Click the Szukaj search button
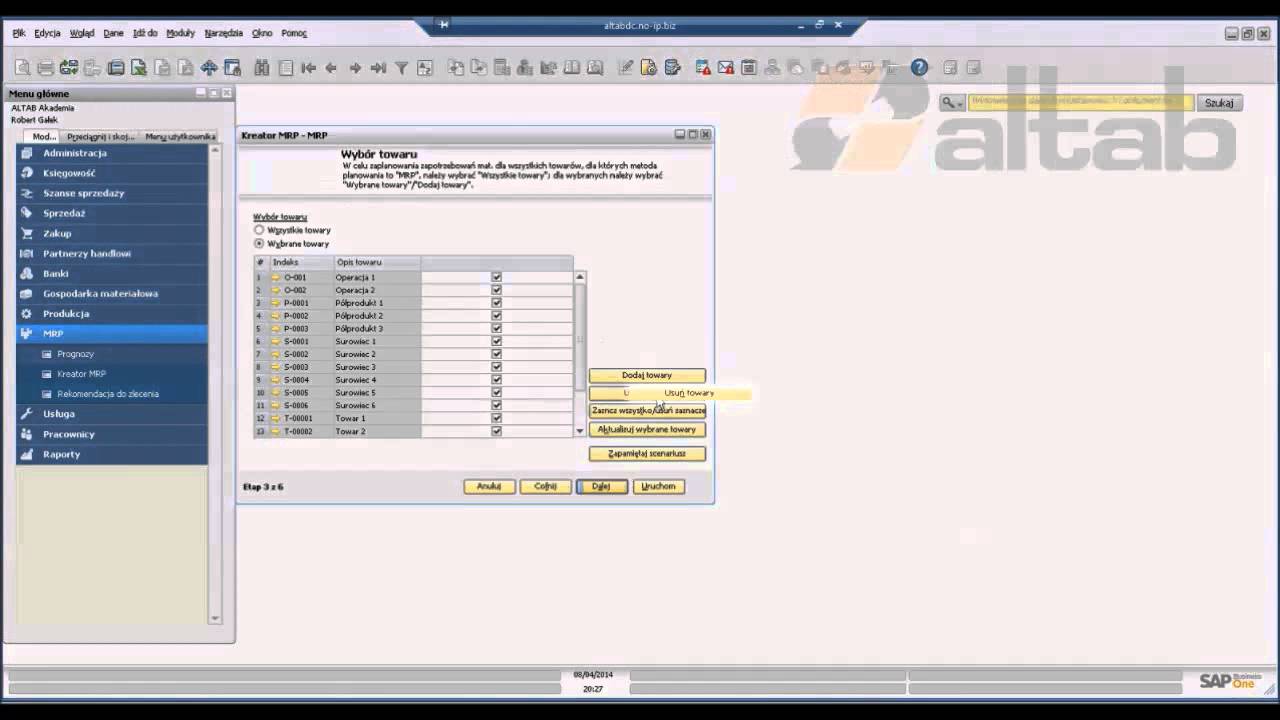The image size is (1280, 720). [x=1219, y=103]
